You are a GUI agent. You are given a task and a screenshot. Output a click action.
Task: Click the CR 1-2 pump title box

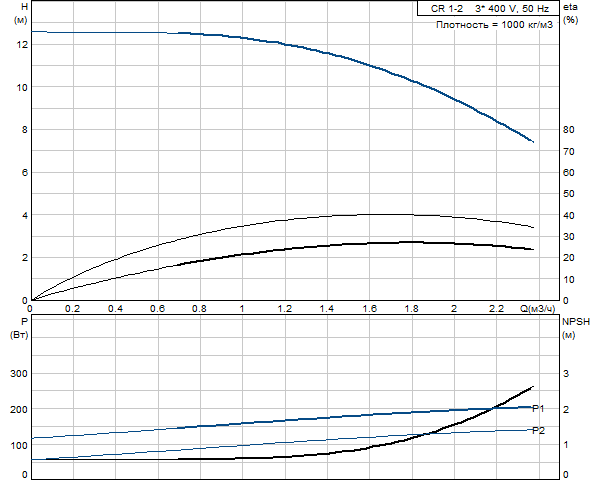[488, 8]
